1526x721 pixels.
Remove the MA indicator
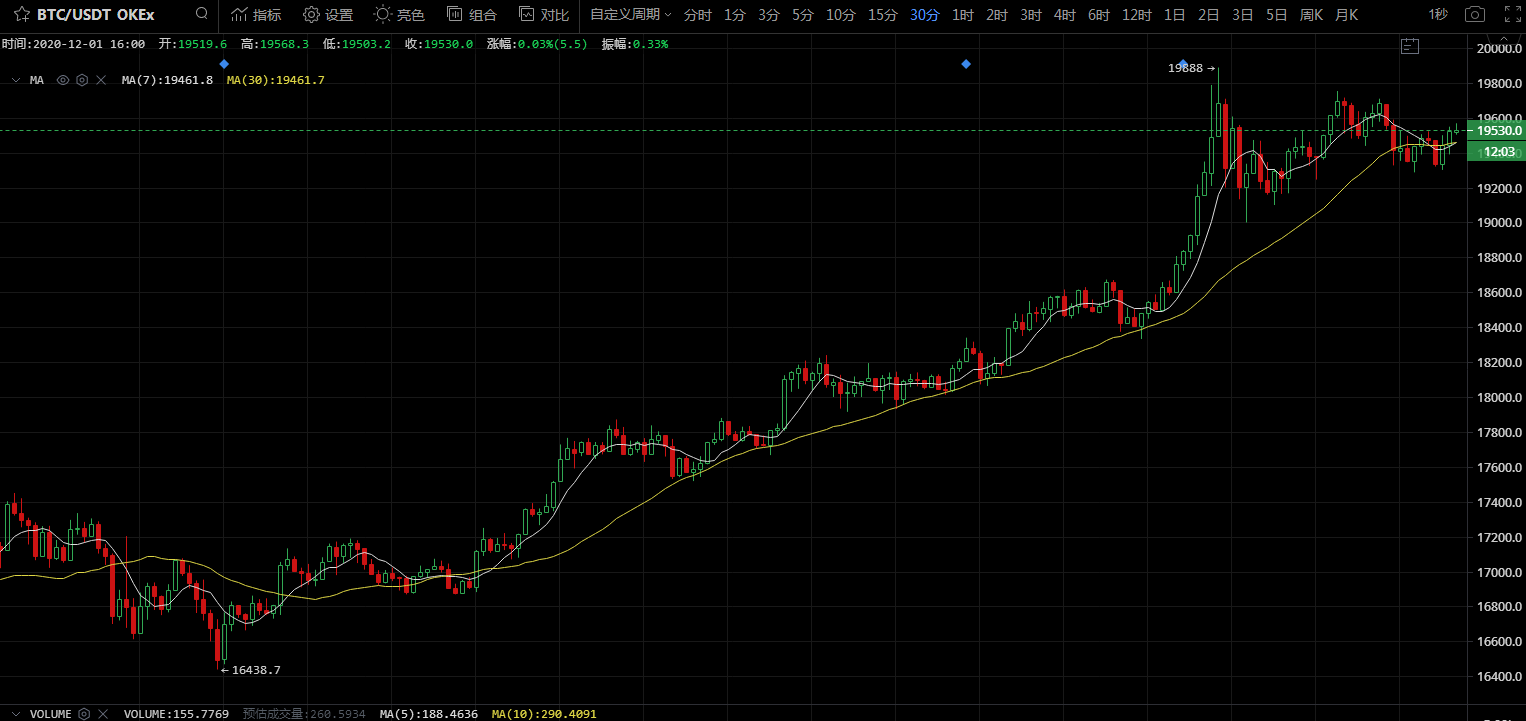(101, 80)
